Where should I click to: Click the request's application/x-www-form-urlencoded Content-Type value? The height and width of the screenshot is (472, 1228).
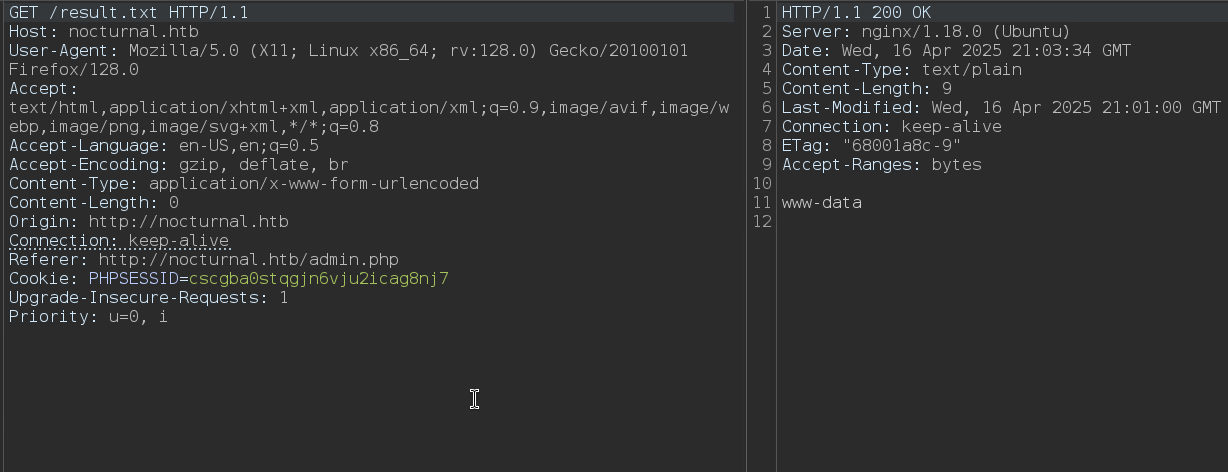(x=313, y=184)
